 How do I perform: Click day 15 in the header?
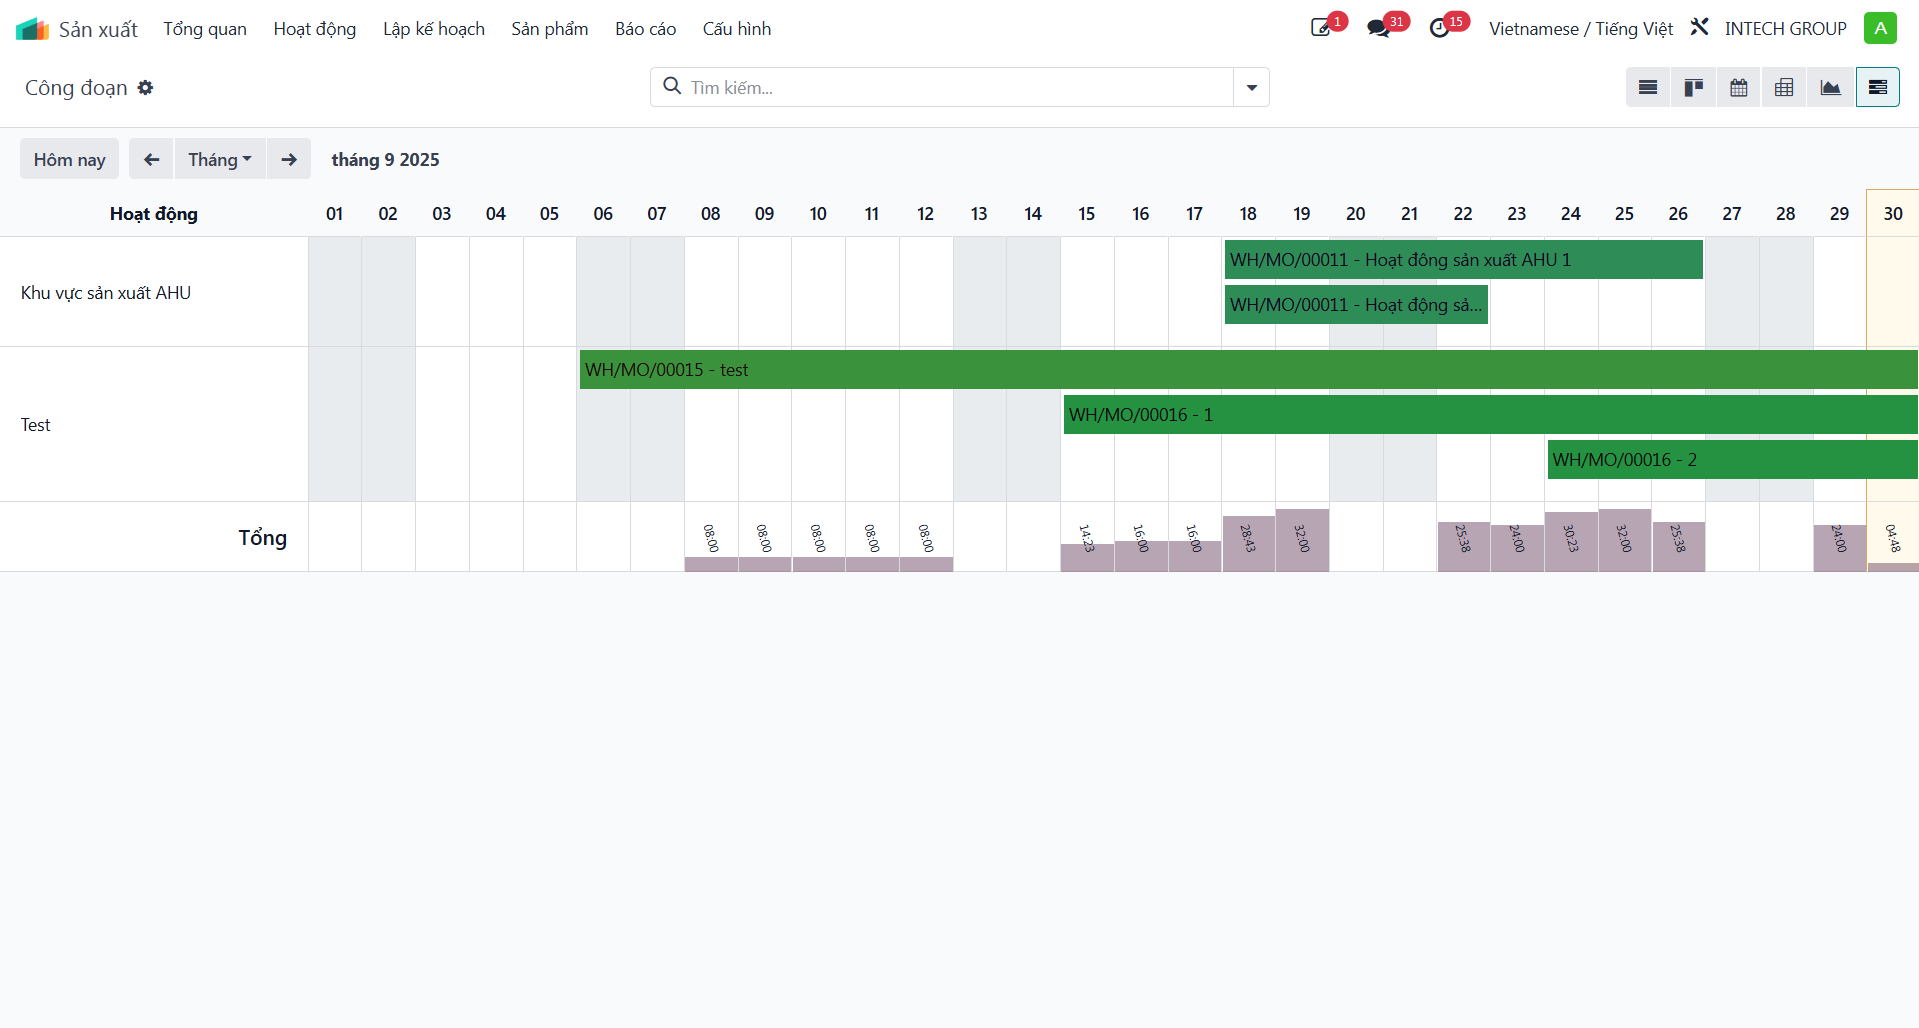tap(1087, 214)
